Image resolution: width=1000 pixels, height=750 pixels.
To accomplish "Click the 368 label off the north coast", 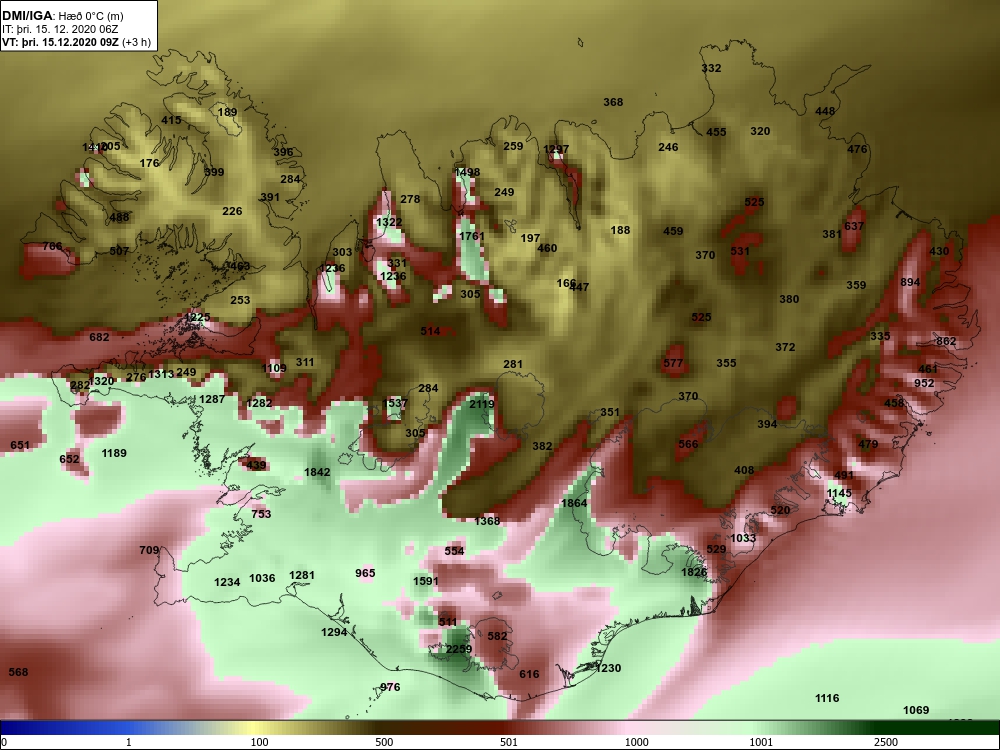I will 613,102.
